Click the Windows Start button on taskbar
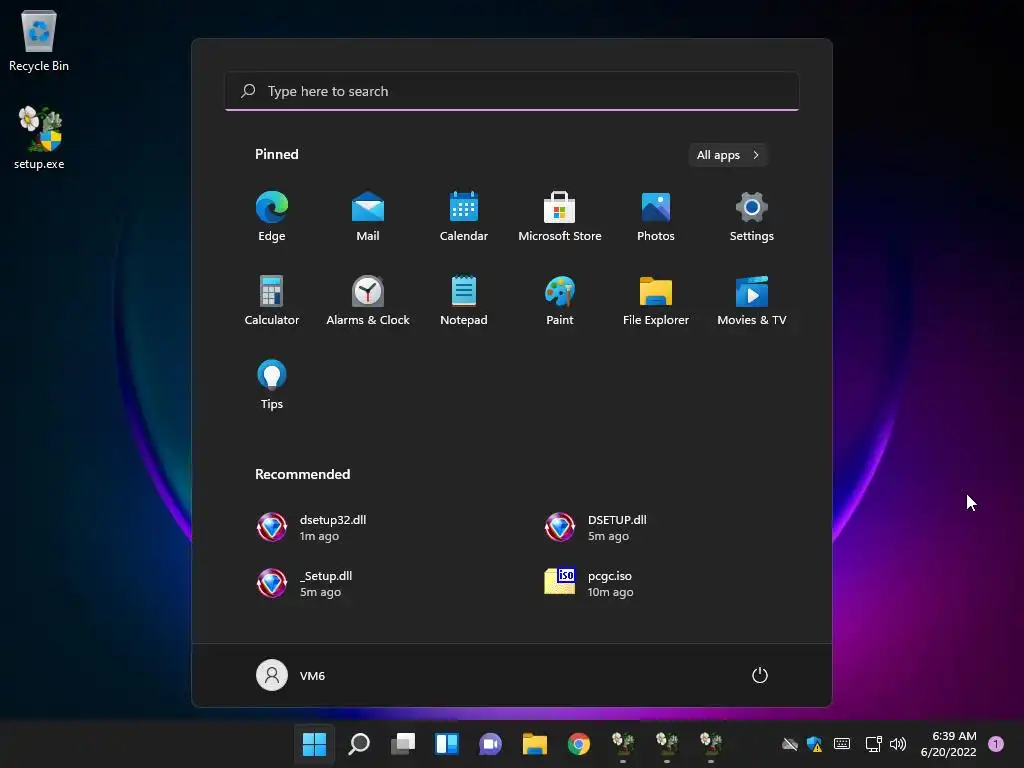The height and width of the screenshot is (768, 1024). [x=314, y=744]
